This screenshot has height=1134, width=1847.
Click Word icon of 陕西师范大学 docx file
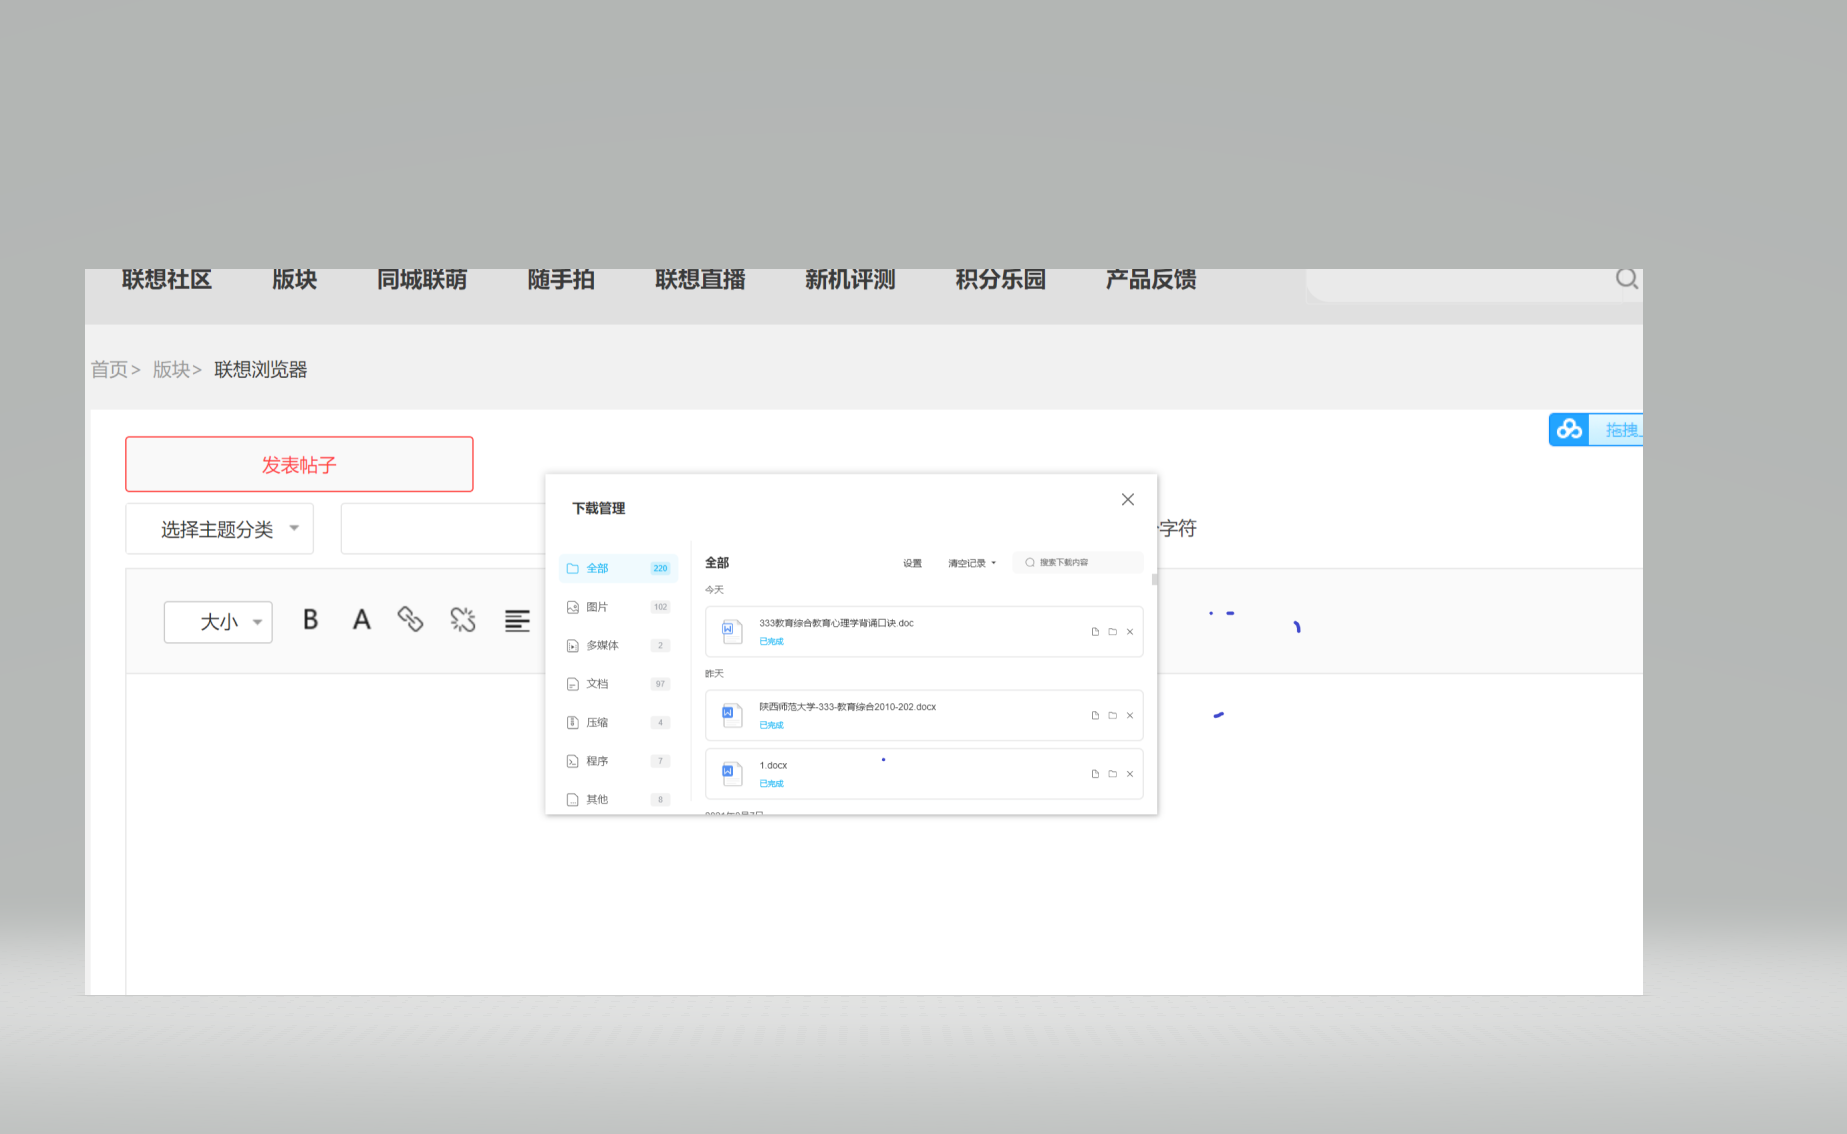click(732, 715)
